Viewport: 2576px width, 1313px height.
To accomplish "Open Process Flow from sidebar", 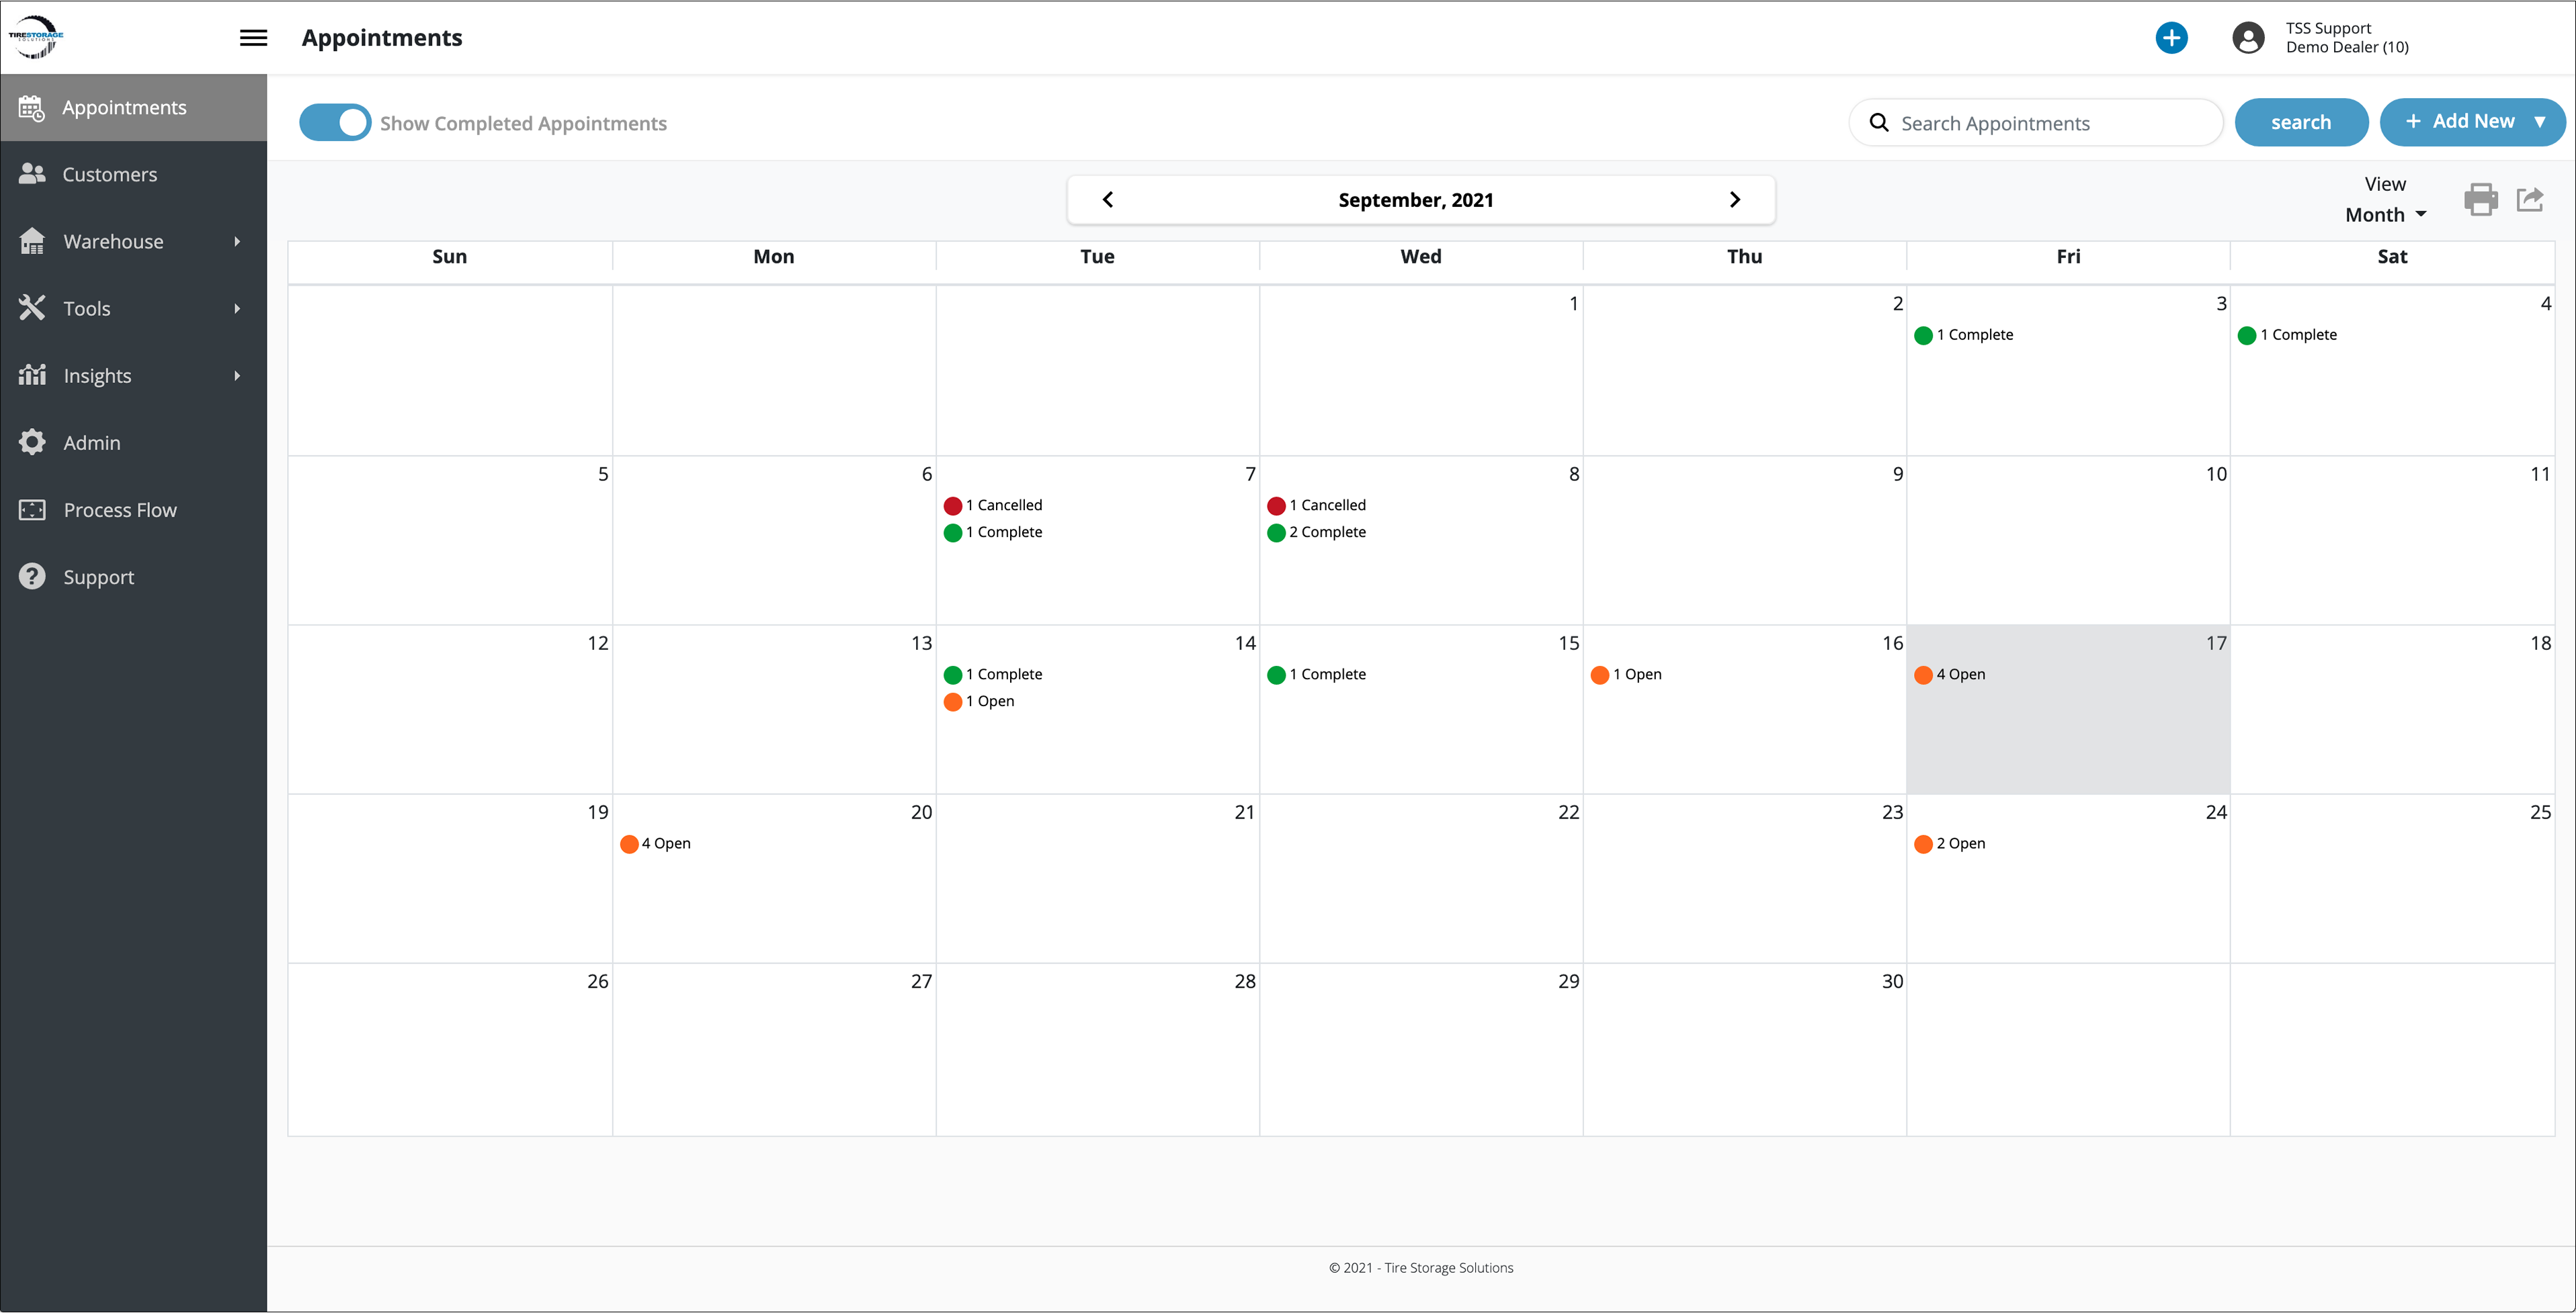I will [x=119, y=510].
